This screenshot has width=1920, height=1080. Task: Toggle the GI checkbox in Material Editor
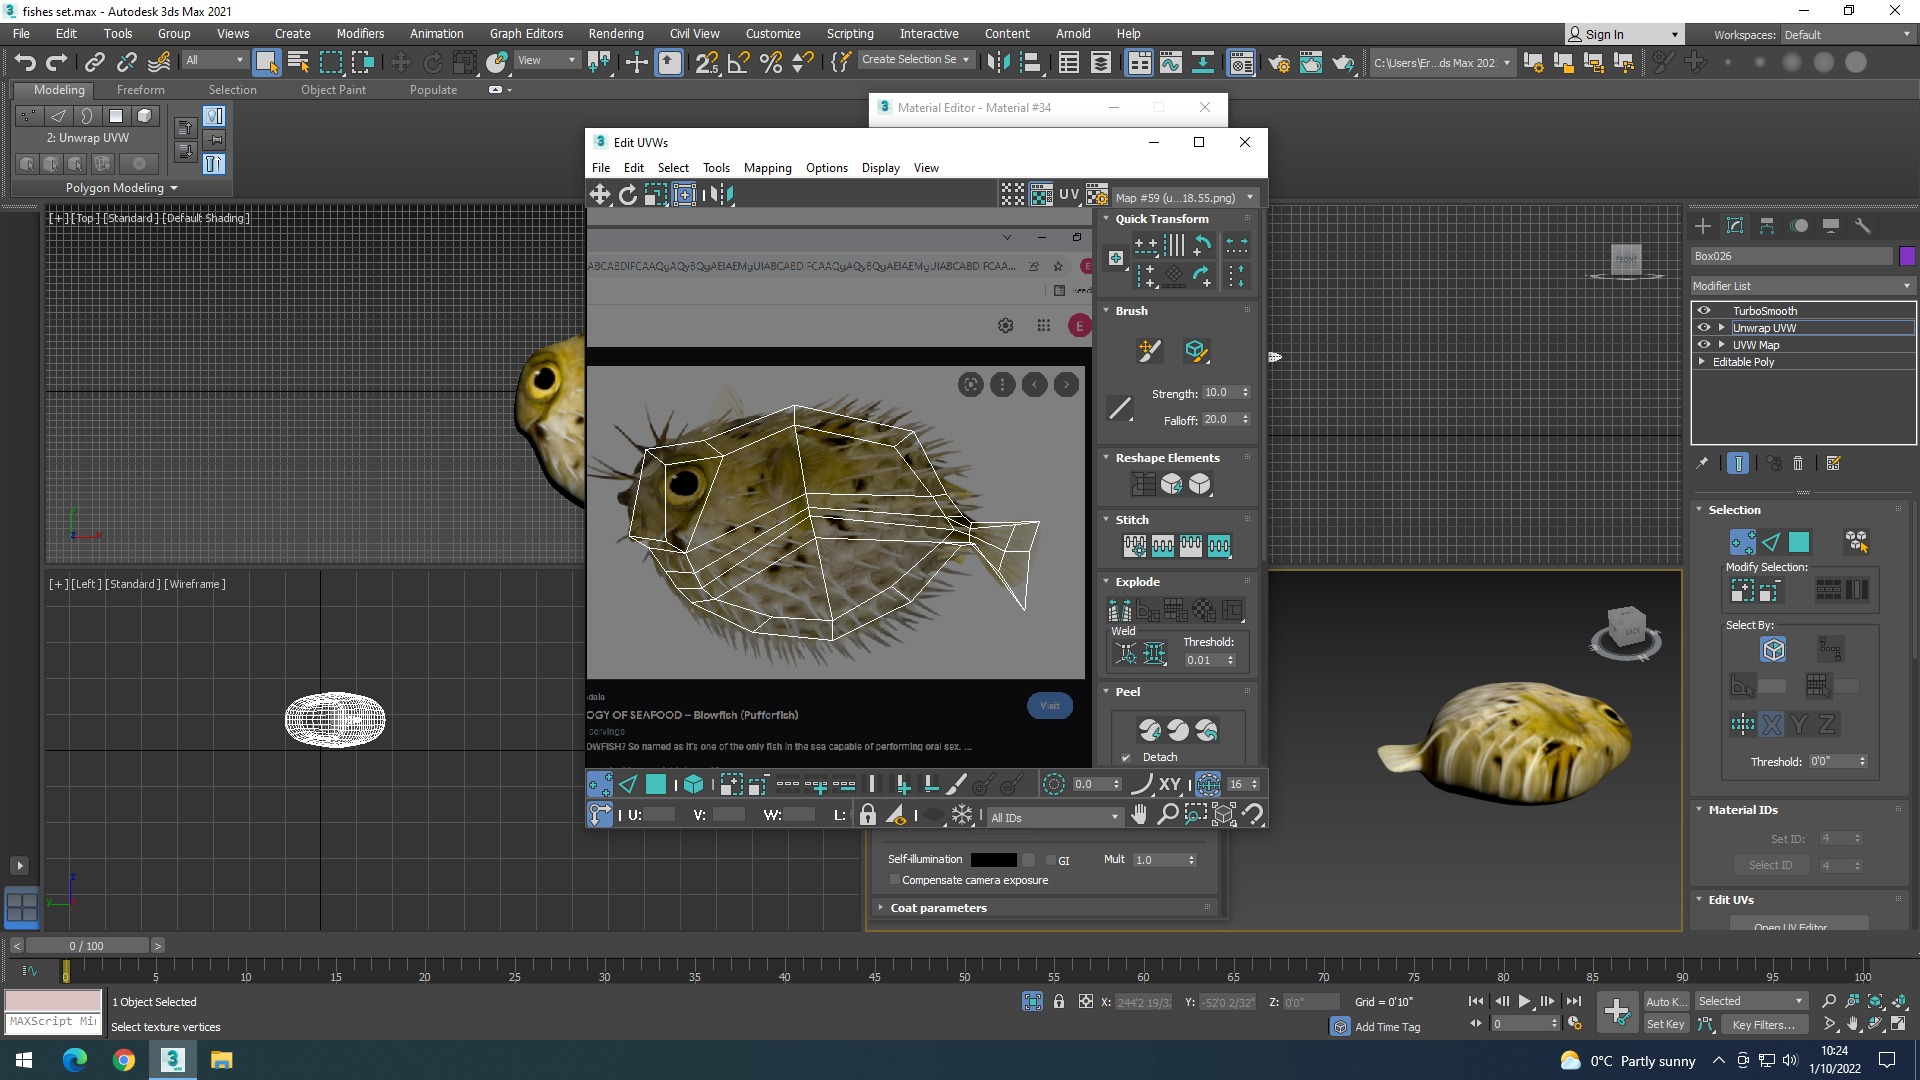1050,860
